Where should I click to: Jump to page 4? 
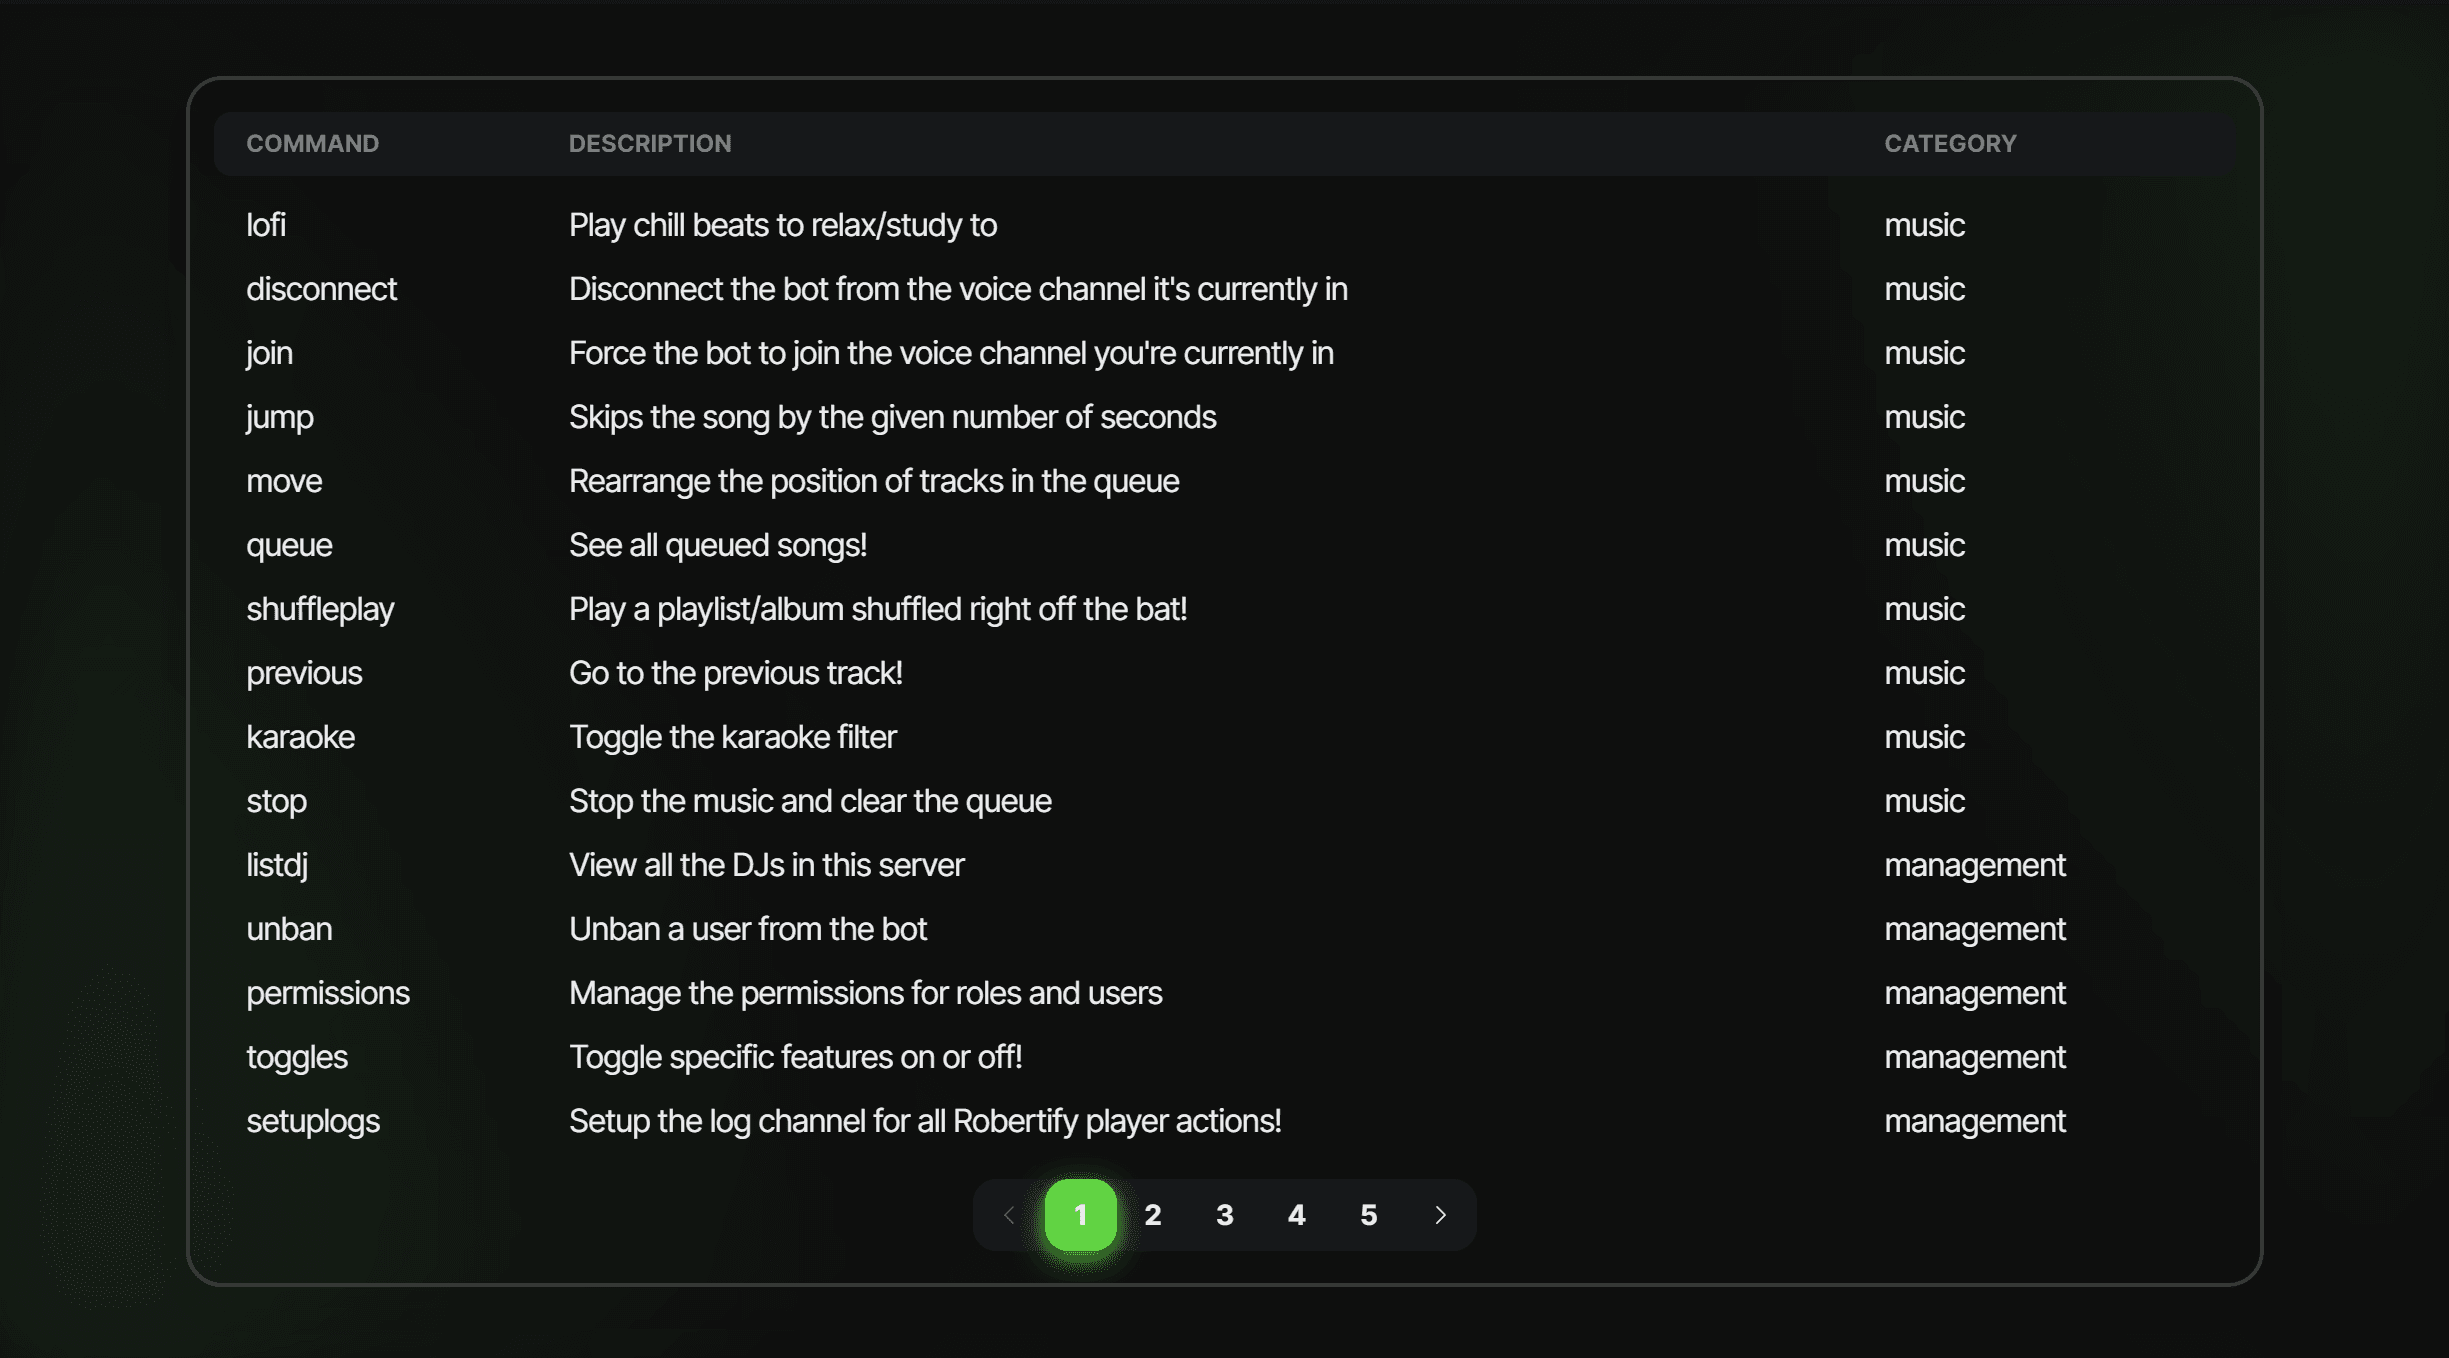pos(1296,1215)
